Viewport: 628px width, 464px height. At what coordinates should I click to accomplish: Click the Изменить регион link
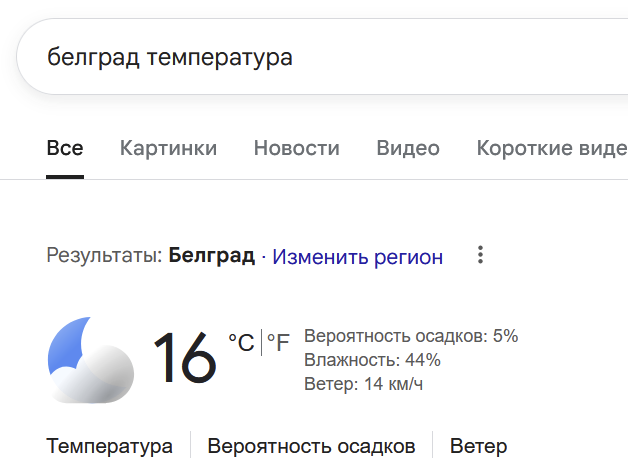tap(357, 257)
